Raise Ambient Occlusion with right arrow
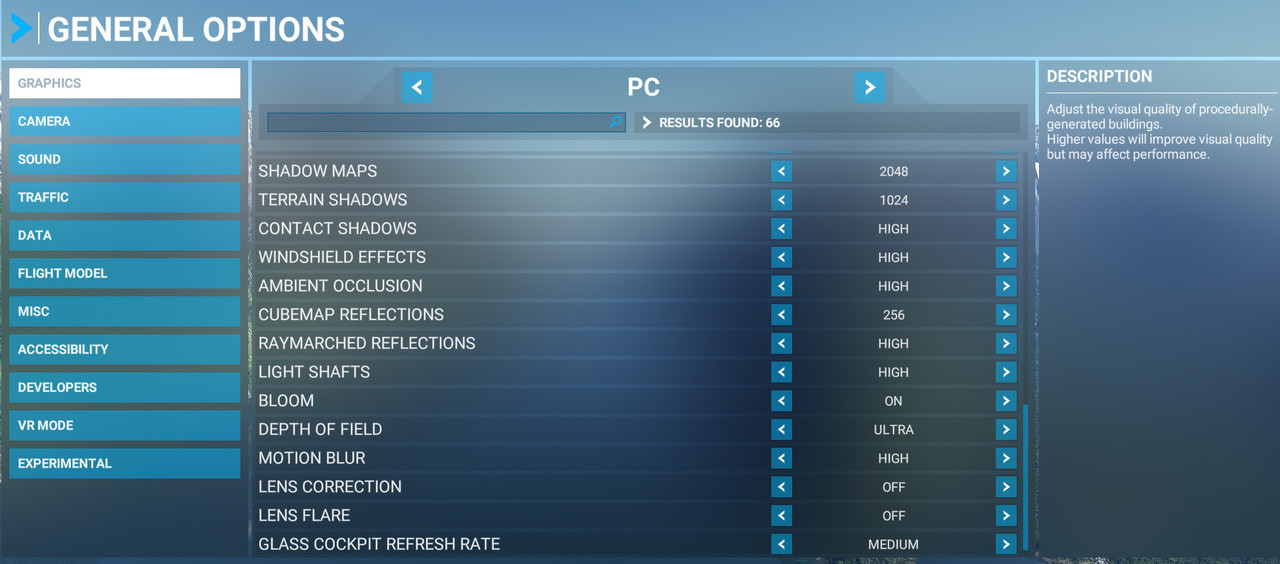This screenshot has height=564, width=1280. pos(1006,286)
